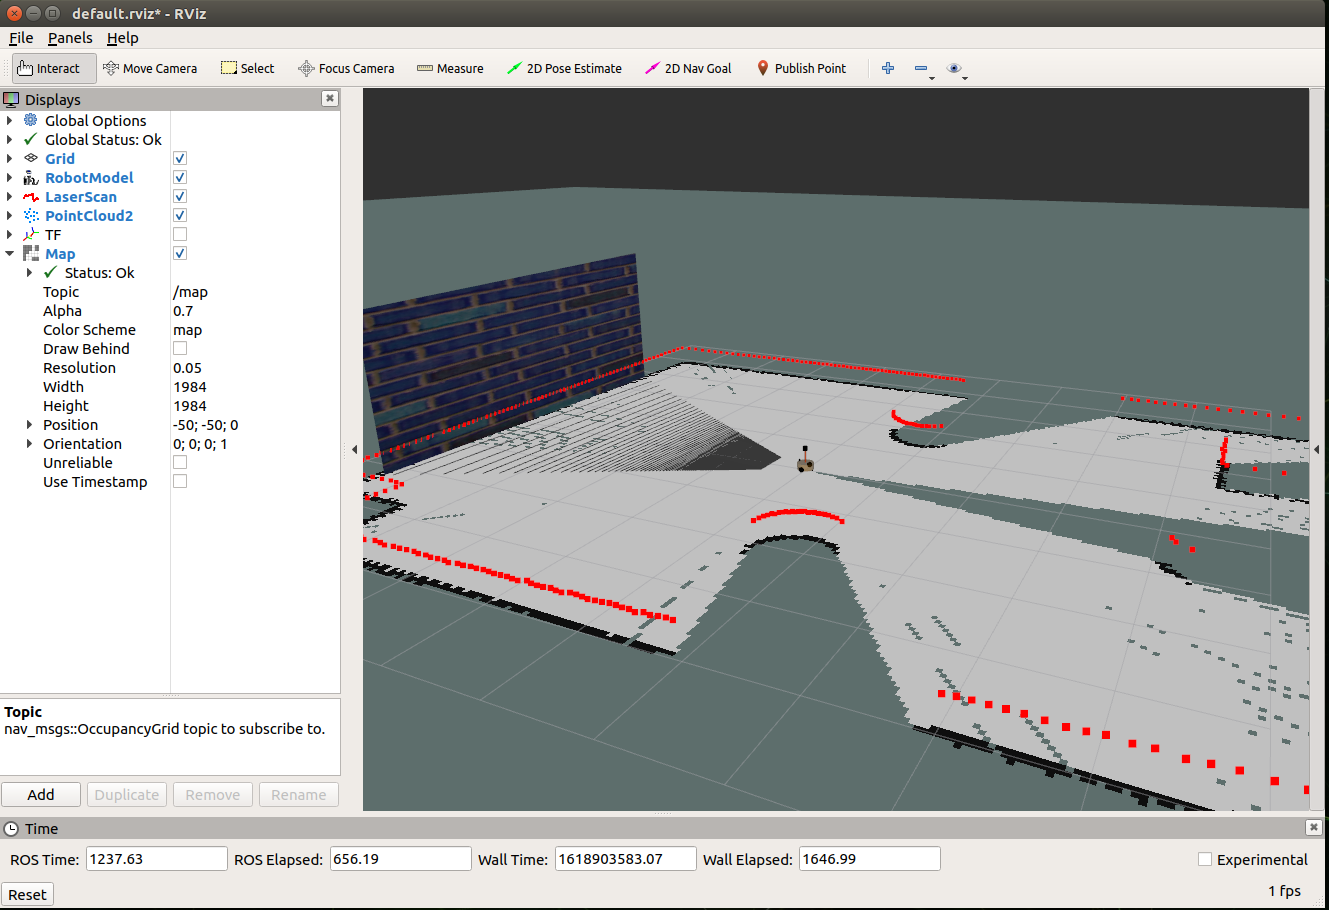Select the Publish Point tool
Screen dimensions: 1329x910
pyautogui.click(x=802, y=68)
